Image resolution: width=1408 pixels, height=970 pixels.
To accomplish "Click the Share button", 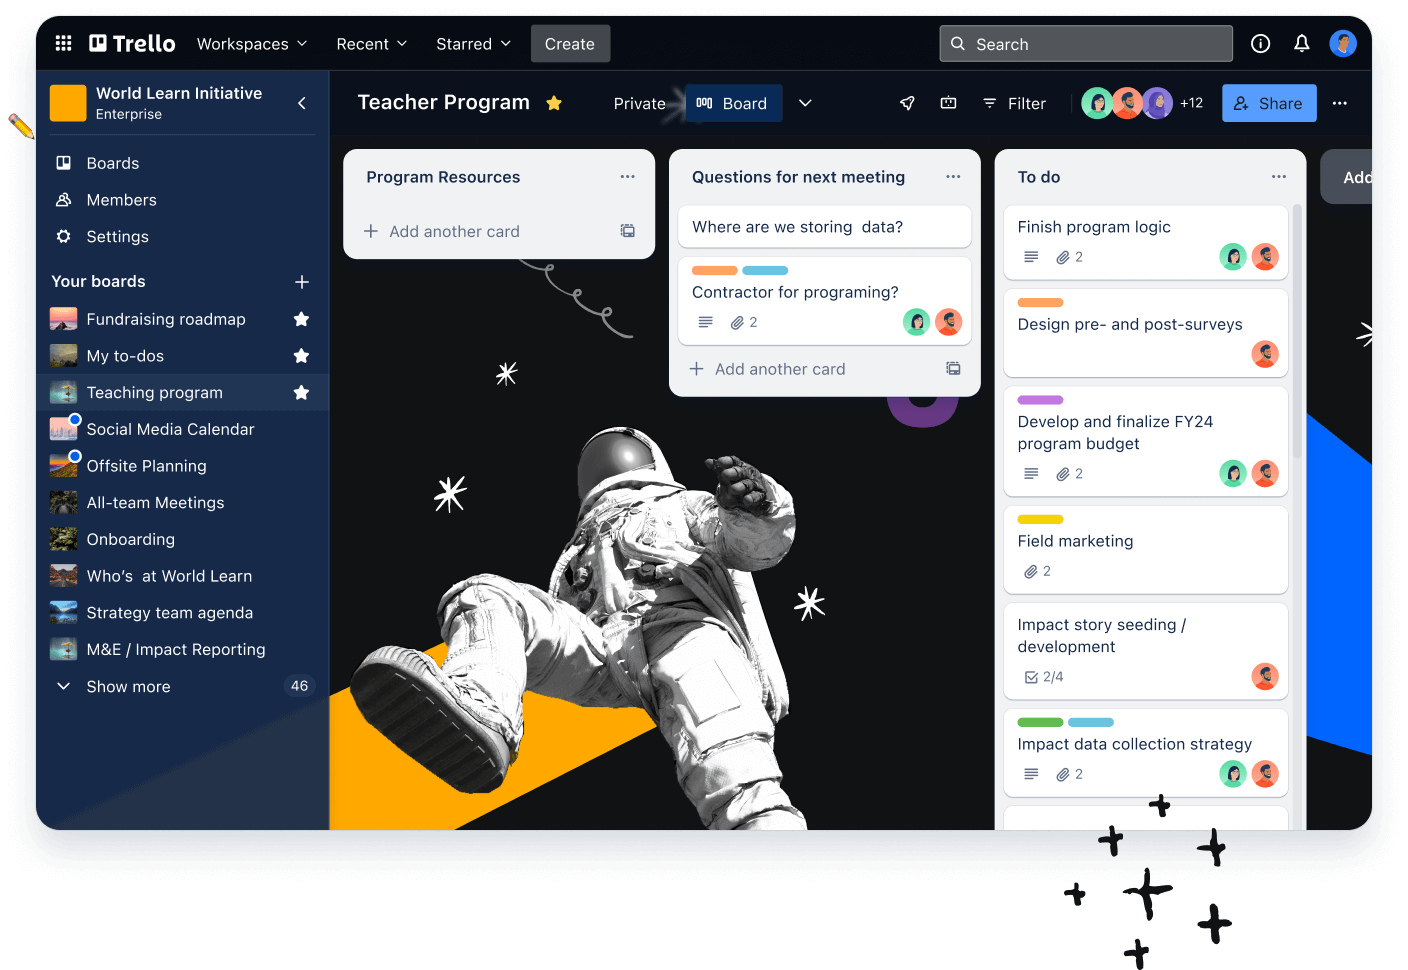I will [x=1269, y=103].
